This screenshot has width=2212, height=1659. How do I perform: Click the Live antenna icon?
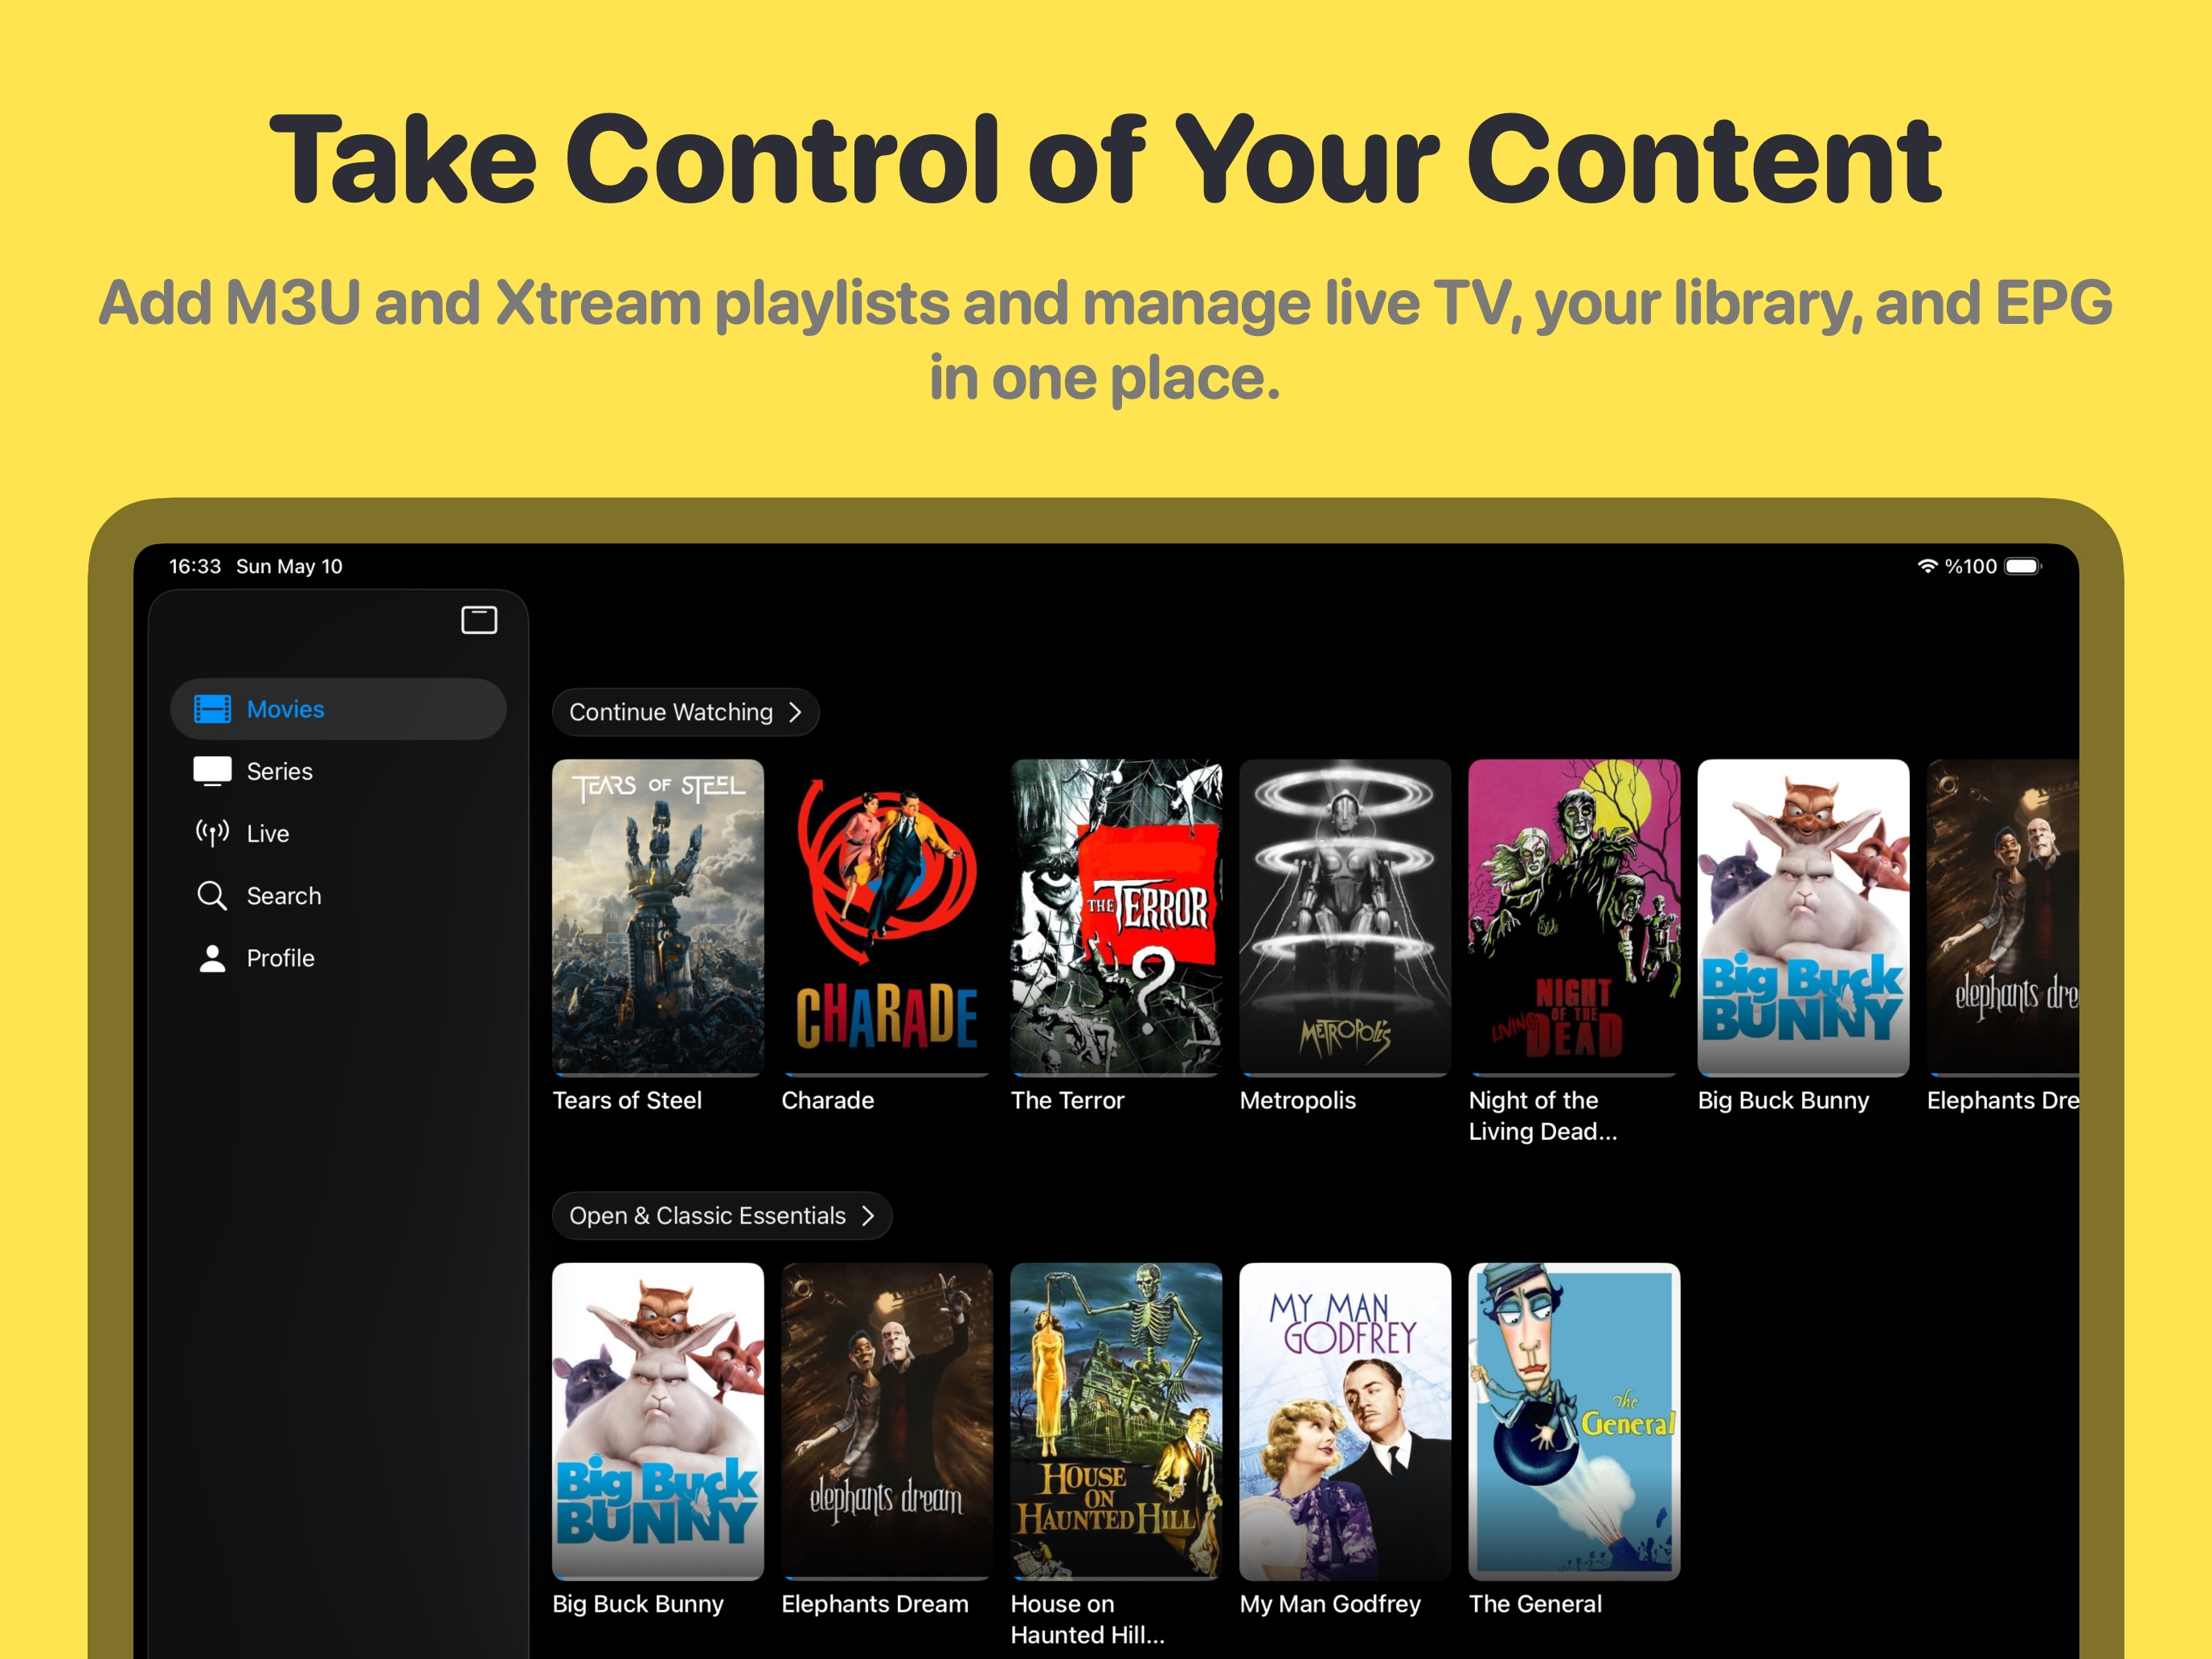point(212,833)
